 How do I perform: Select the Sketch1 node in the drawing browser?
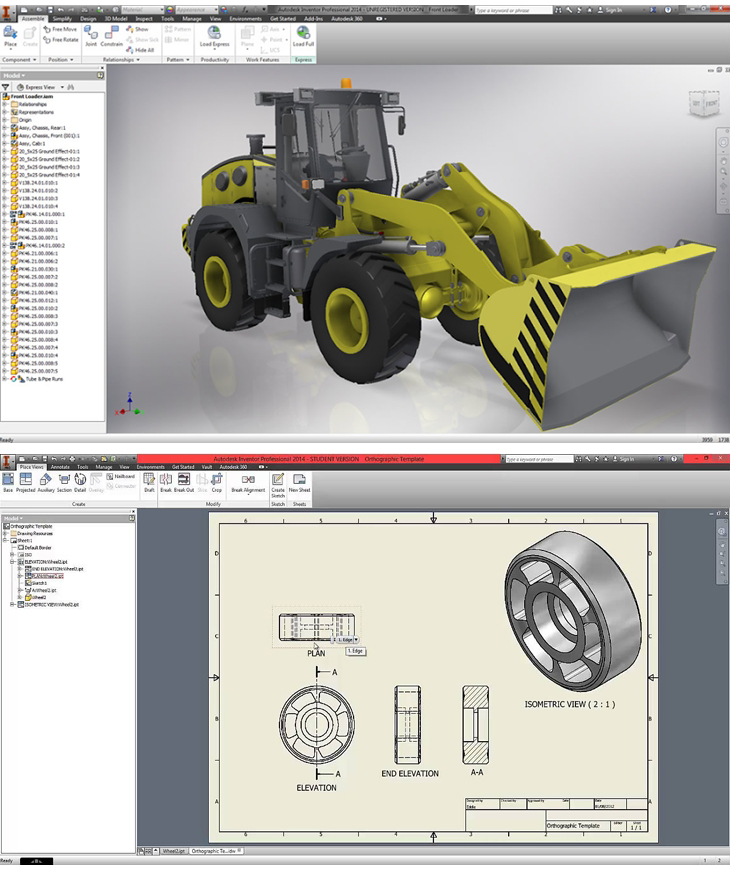[x=38, y=583]
